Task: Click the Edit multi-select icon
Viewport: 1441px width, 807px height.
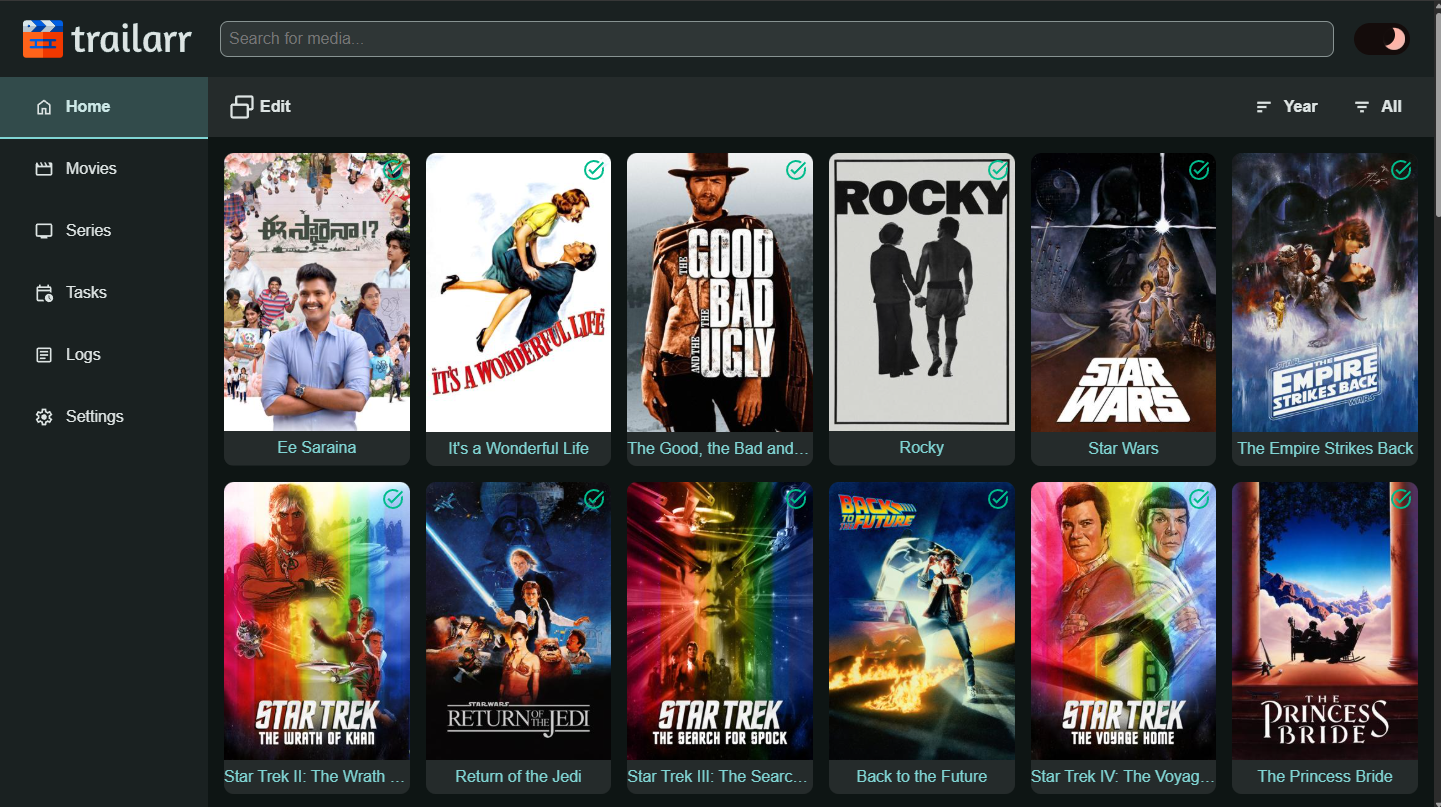Action: tap(242, 107)
